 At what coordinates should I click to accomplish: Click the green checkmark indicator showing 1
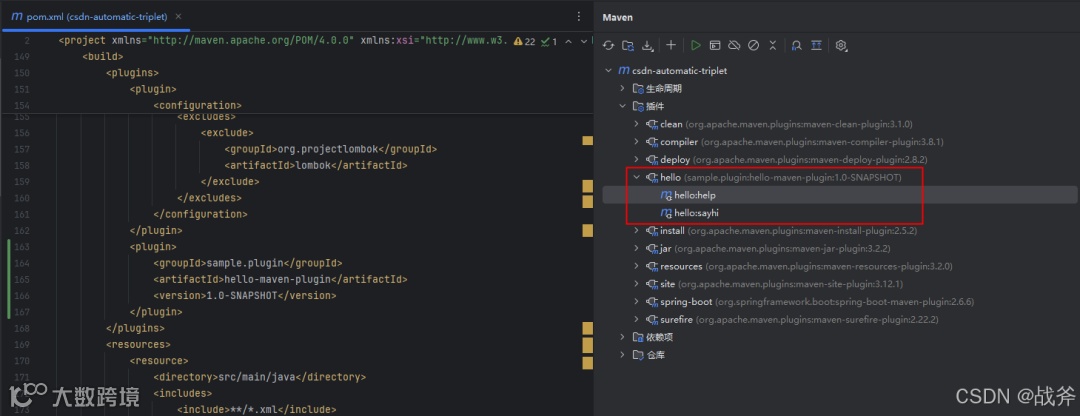point(549,41)
